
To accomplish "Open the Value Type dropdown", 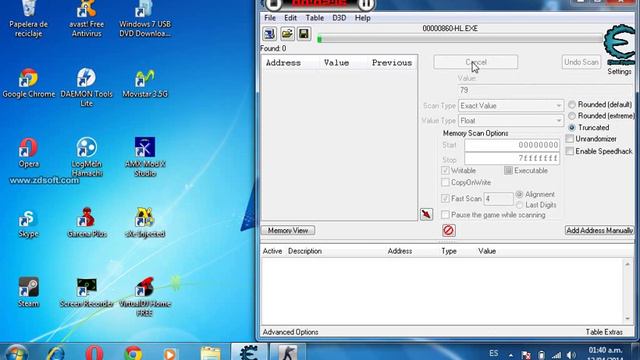I will (x=511, y=121).
